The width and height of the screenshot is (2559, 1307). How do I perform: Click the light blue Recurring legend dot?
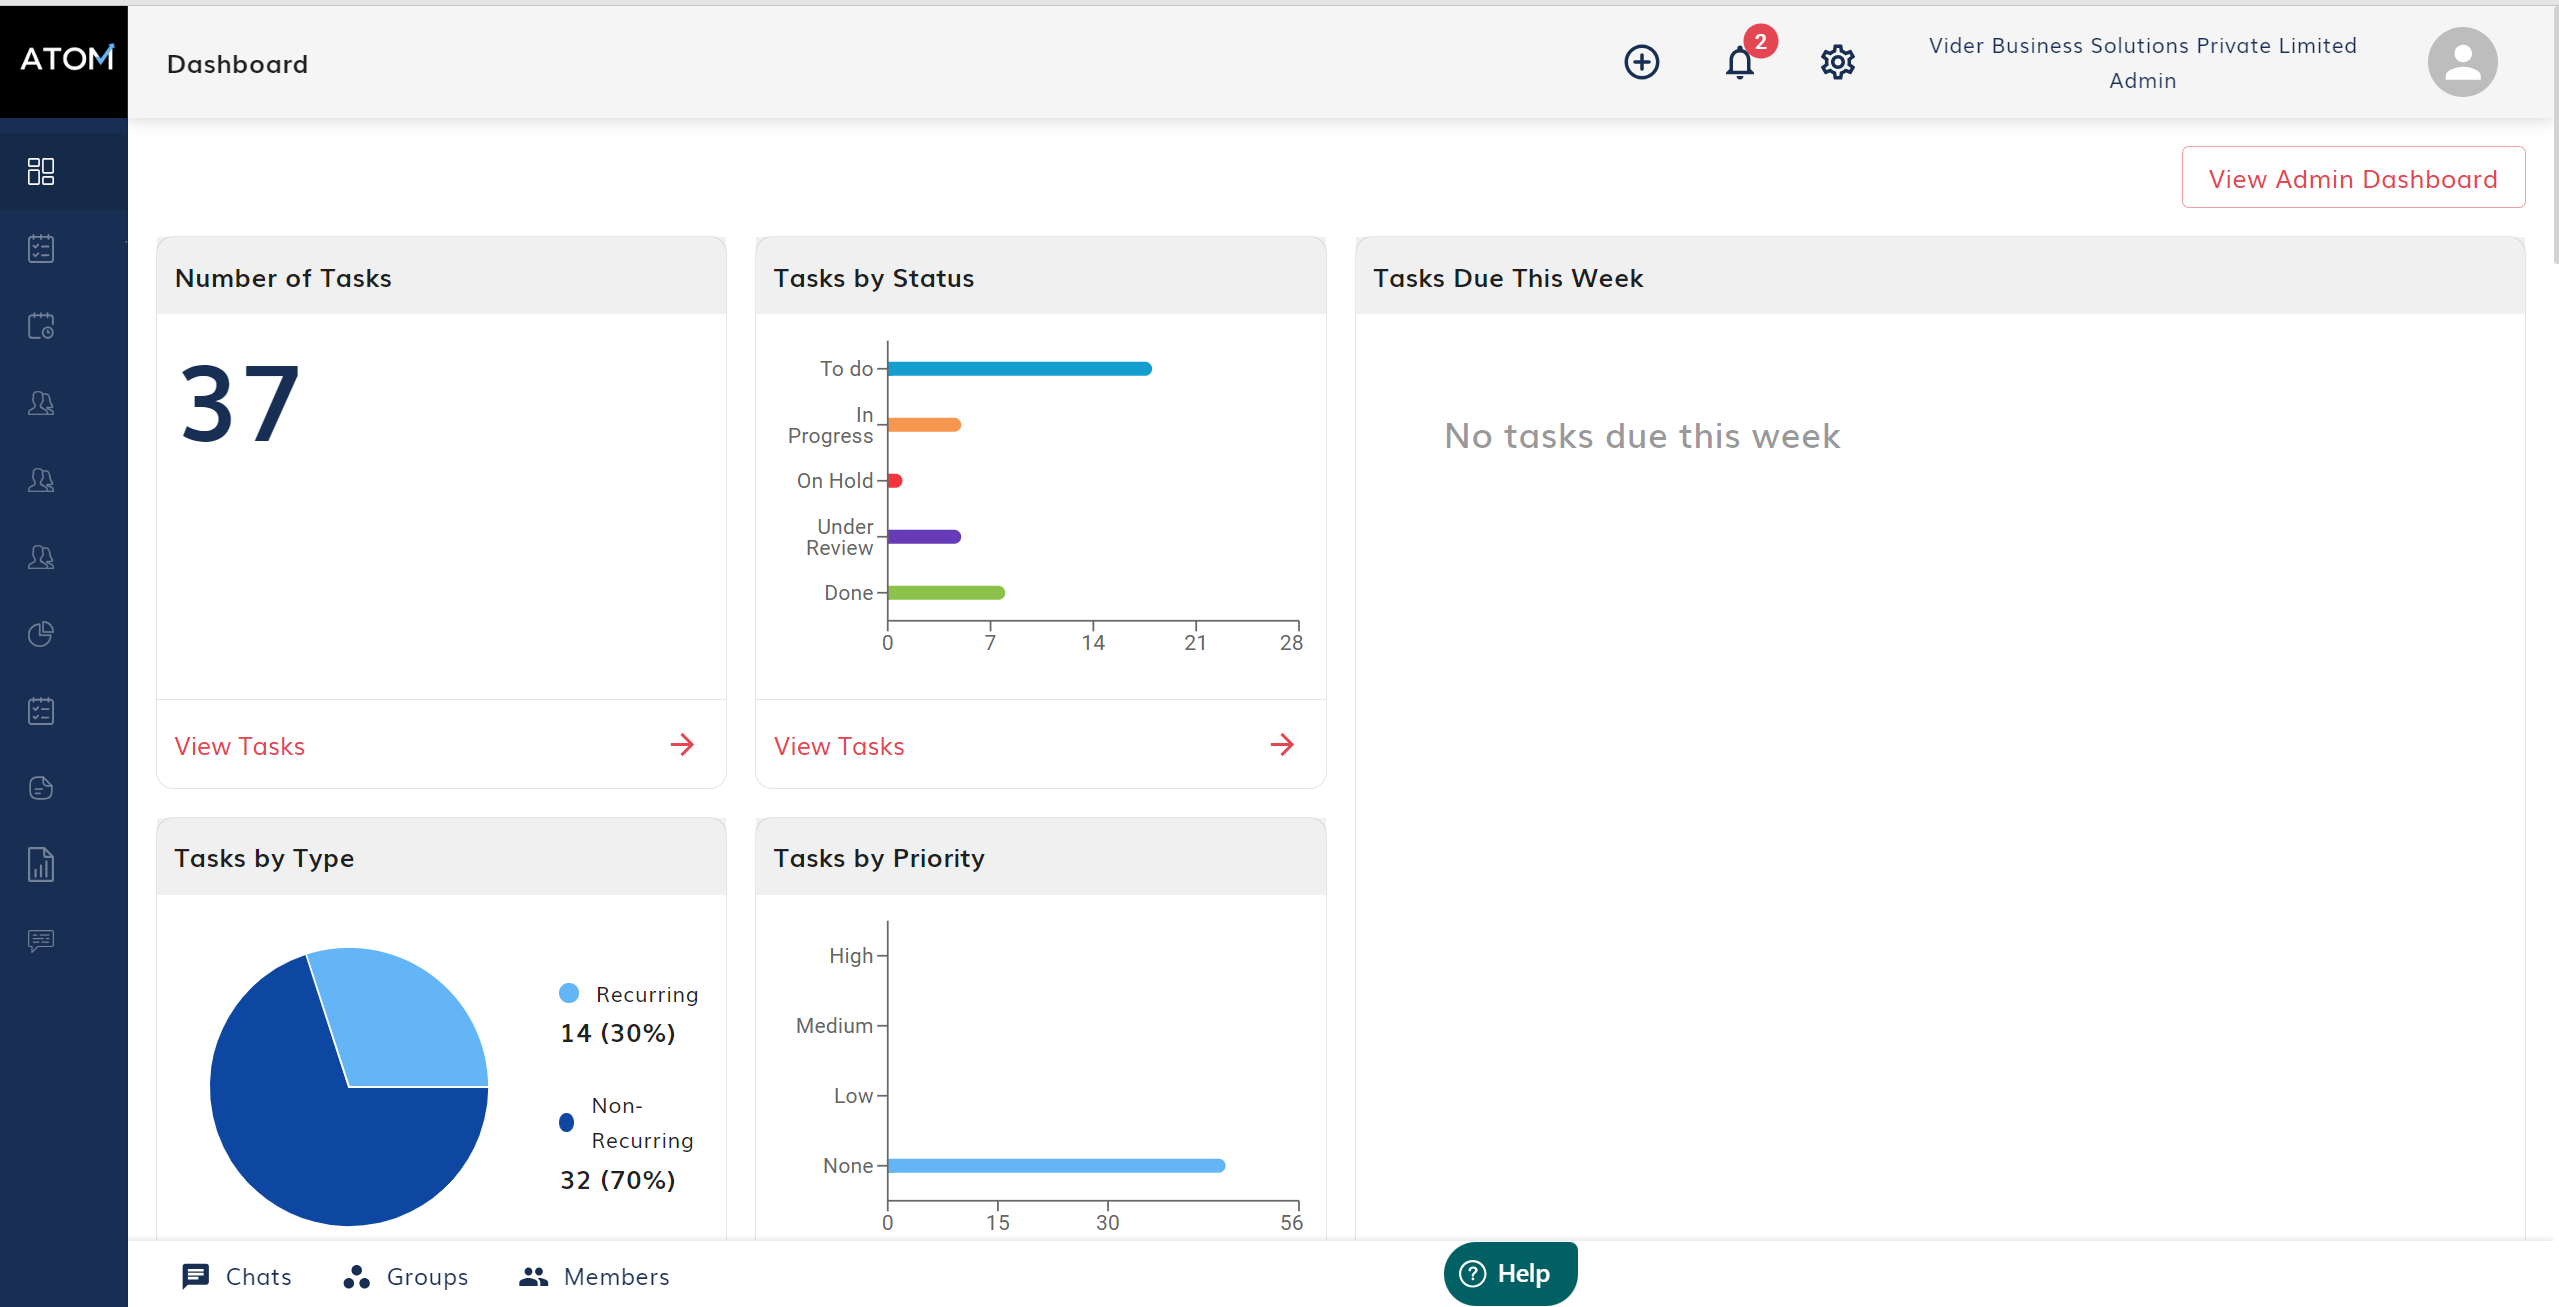569,993
